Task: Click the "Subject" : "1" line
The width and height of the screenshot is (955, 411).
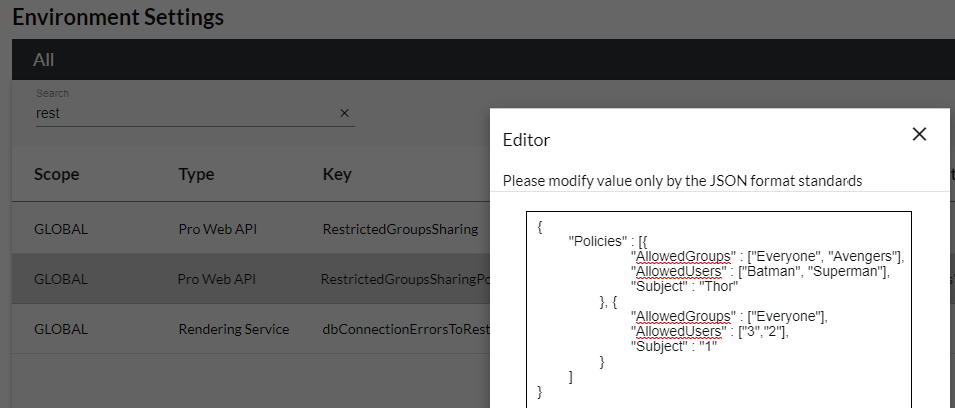Action: pyautogui.click(x=674, y=346)
